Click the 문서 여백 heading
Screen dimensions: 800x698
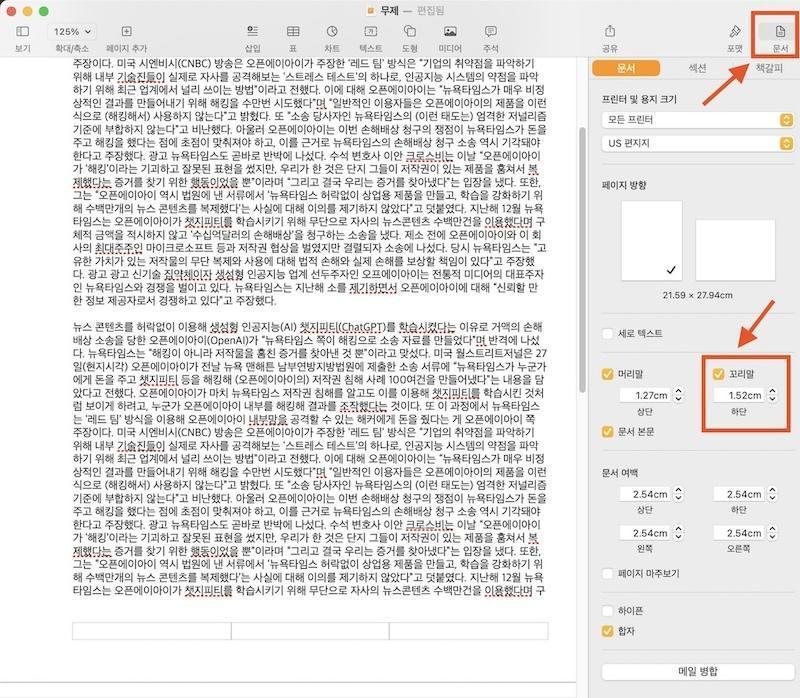[620, 473]
